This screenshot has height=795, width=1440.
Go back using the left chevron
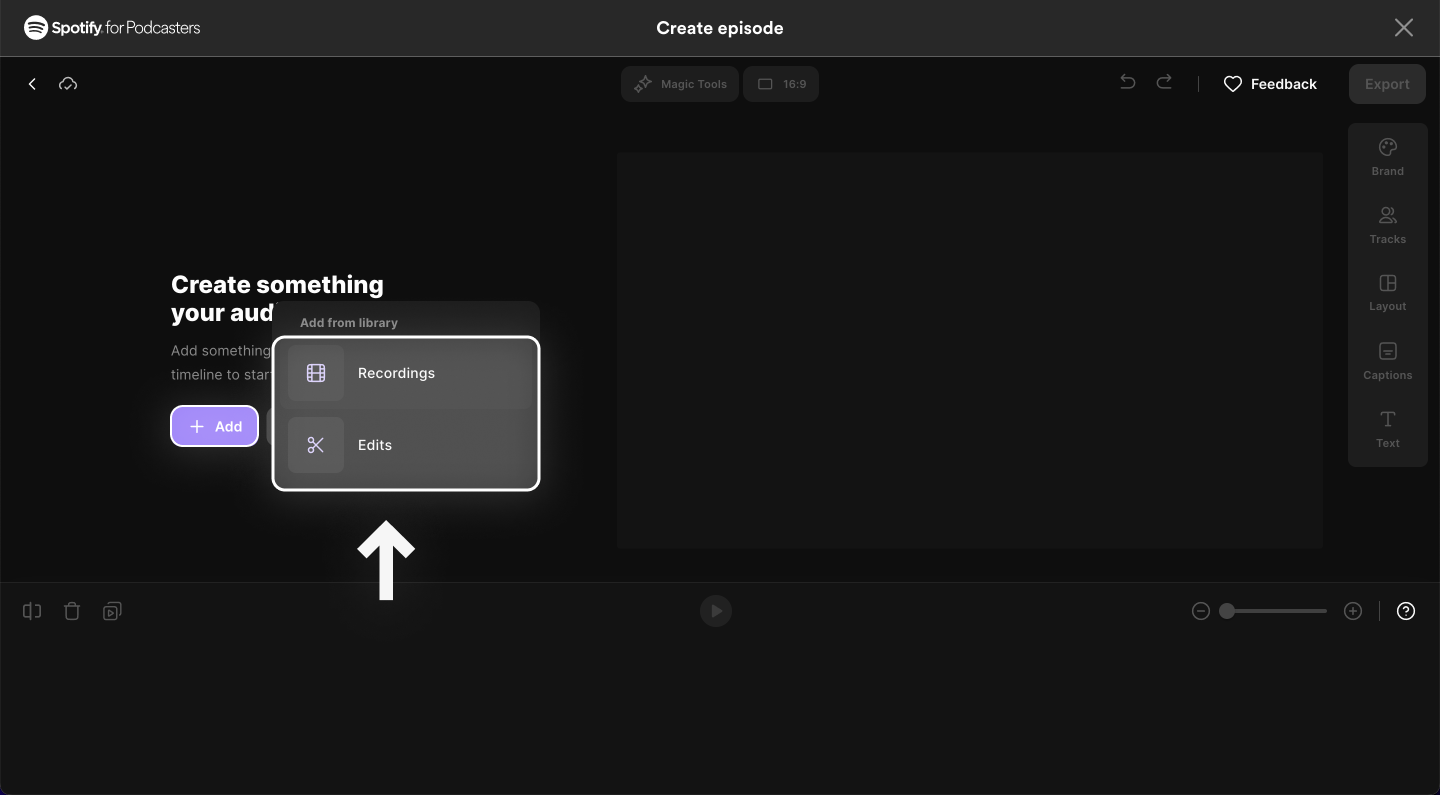click(x=32, y=84)
